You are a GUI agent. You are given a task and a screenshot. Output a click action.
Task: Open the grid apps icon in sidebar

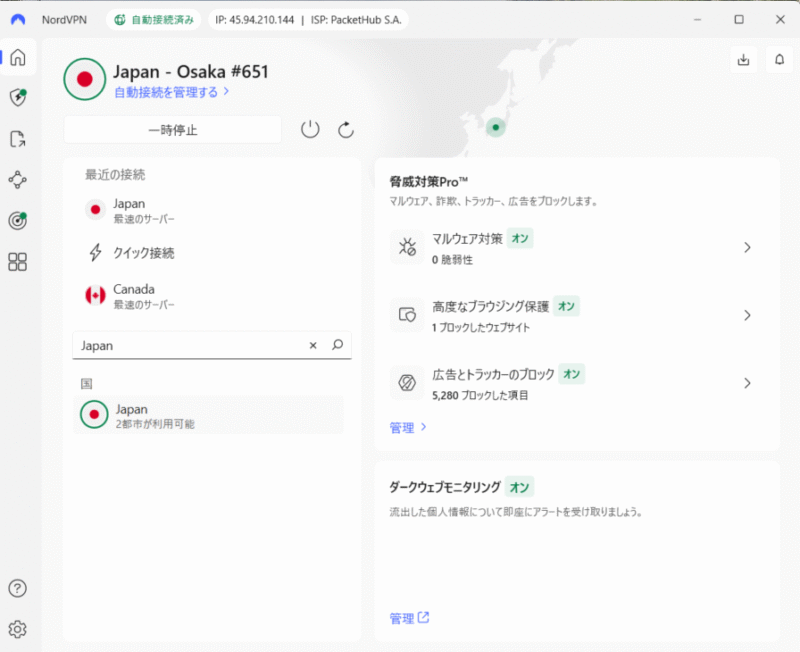(x=18, y=262)
